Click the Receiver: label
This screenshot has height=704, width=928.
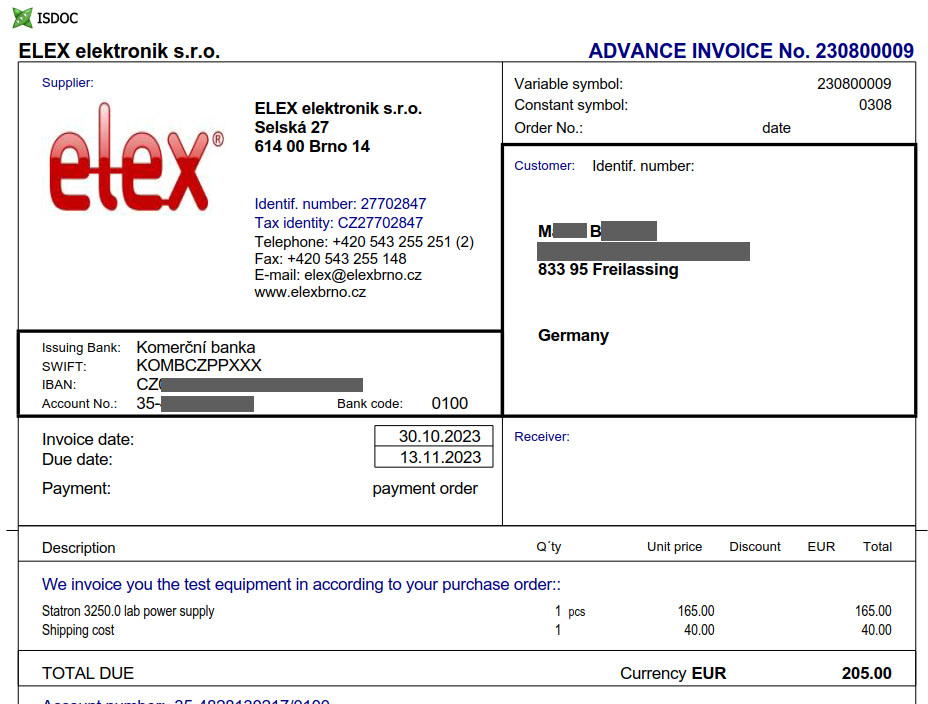point(542,437)
